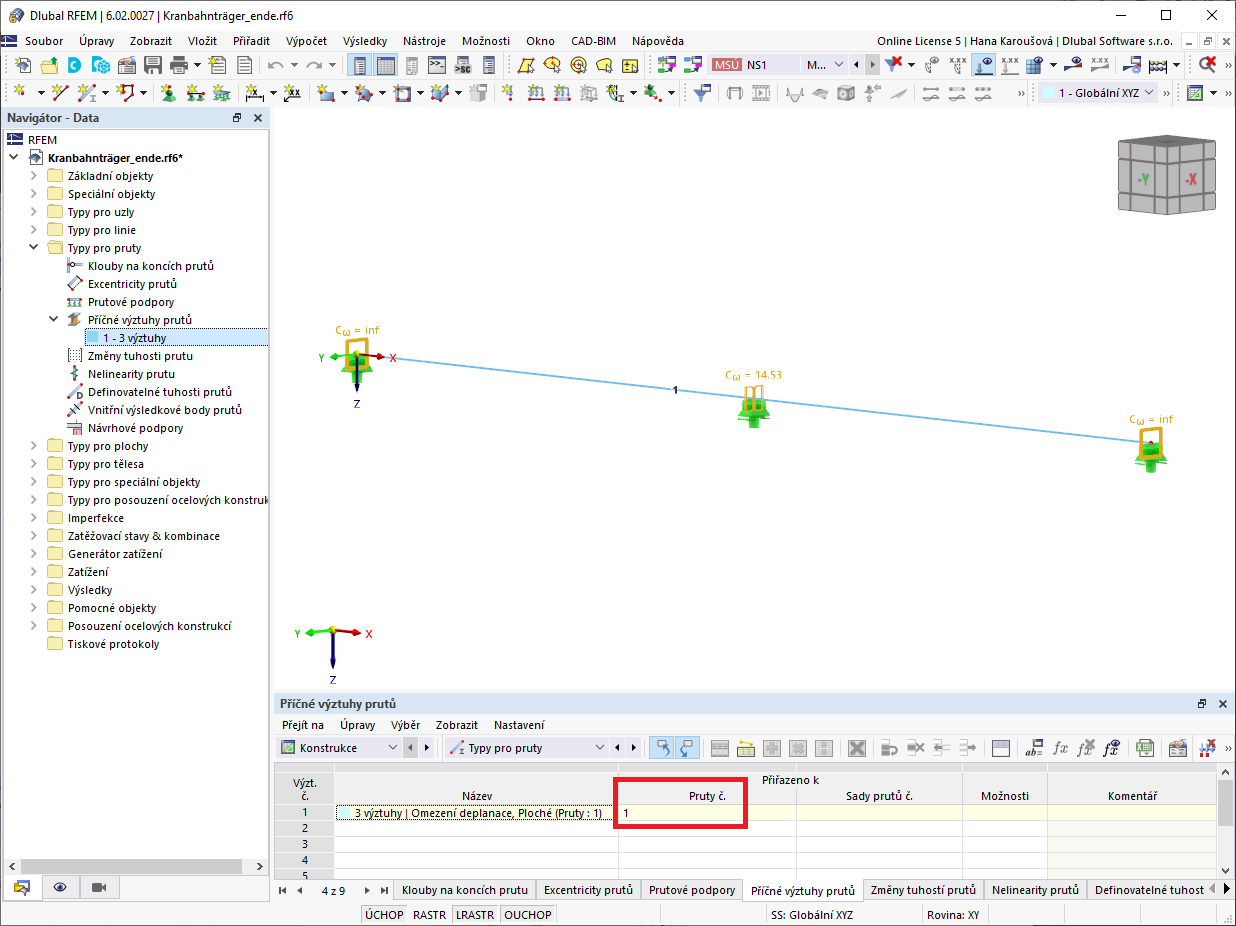Click the Print toolbar icon
This screenshot has height=926, width=1236.
(180, 65)
